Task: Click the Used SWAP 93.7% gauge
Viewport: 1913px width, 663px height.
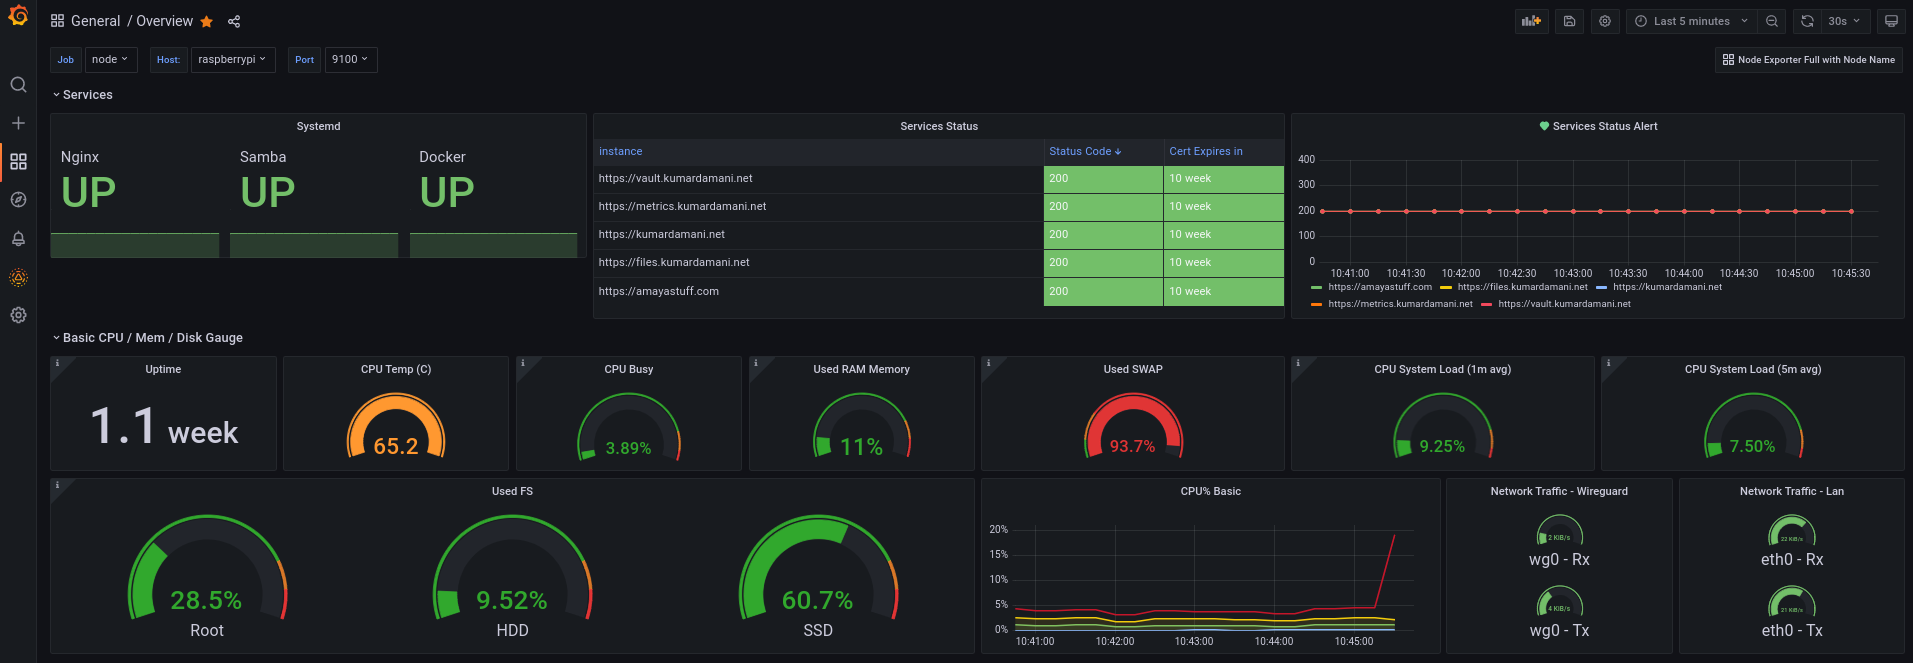Action: pyautogui.click(x=1133, y=426)
